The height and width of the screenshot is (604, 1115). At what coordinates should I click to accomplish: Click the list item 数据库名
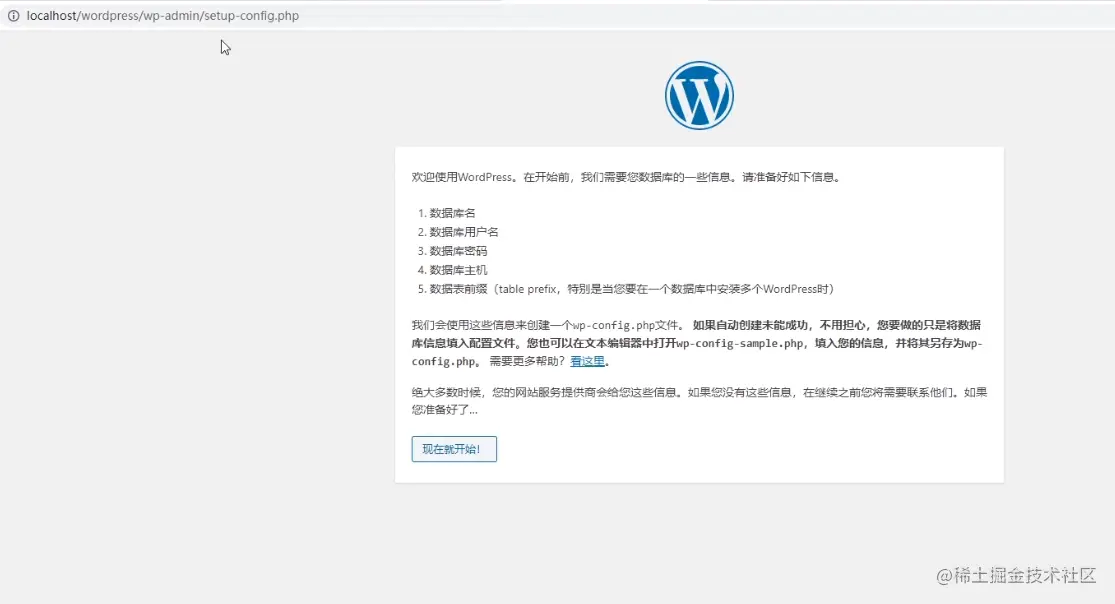pos(452,213)
